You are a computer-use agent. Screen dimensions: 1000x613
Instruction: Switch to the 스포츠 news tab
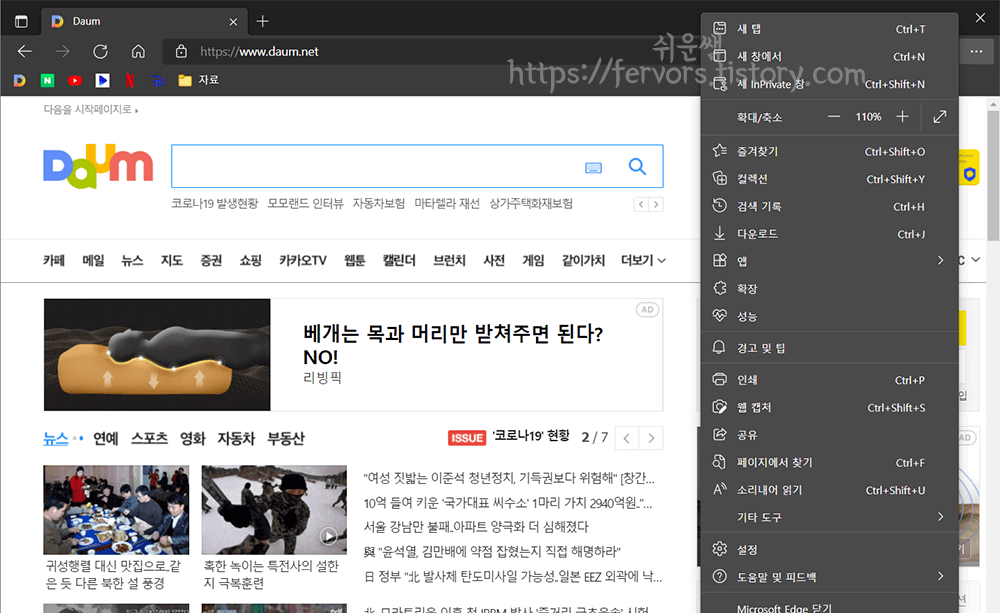[149, 438]
